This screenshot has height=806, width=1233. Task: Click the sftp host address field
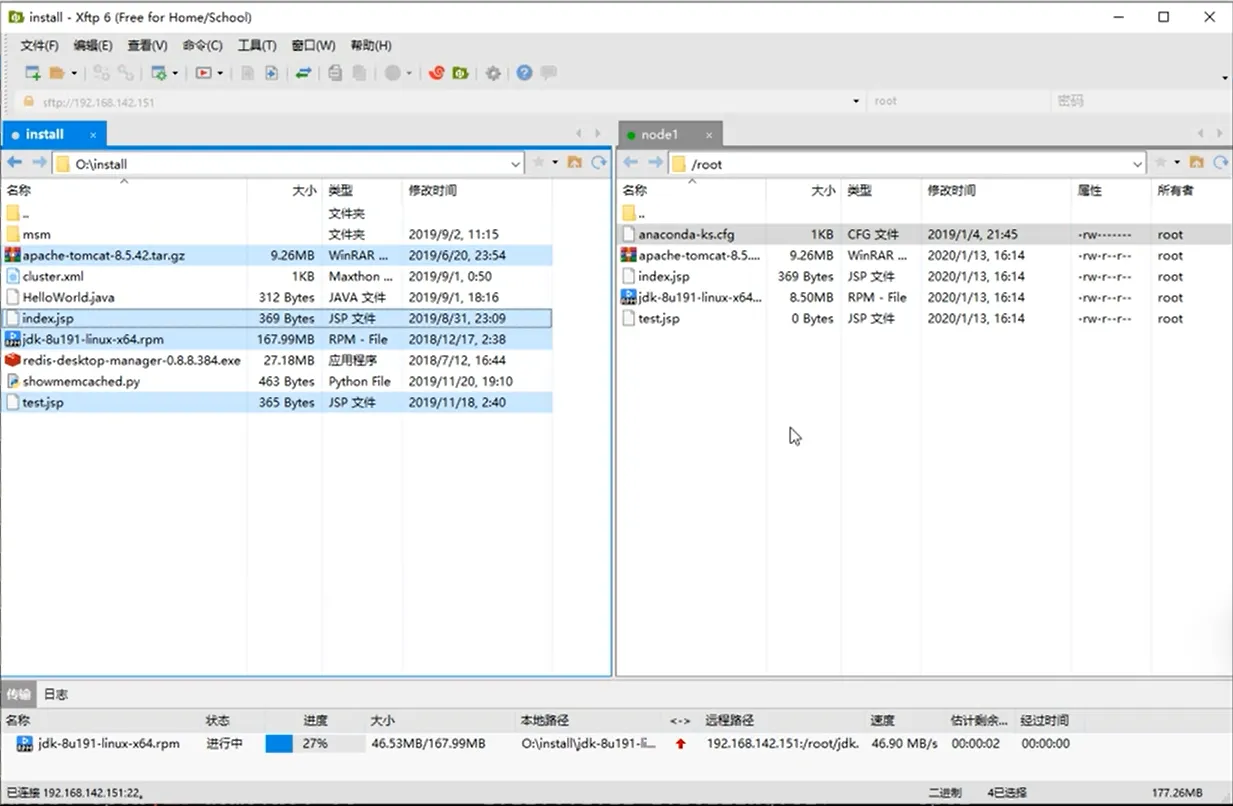click(440, 101)
